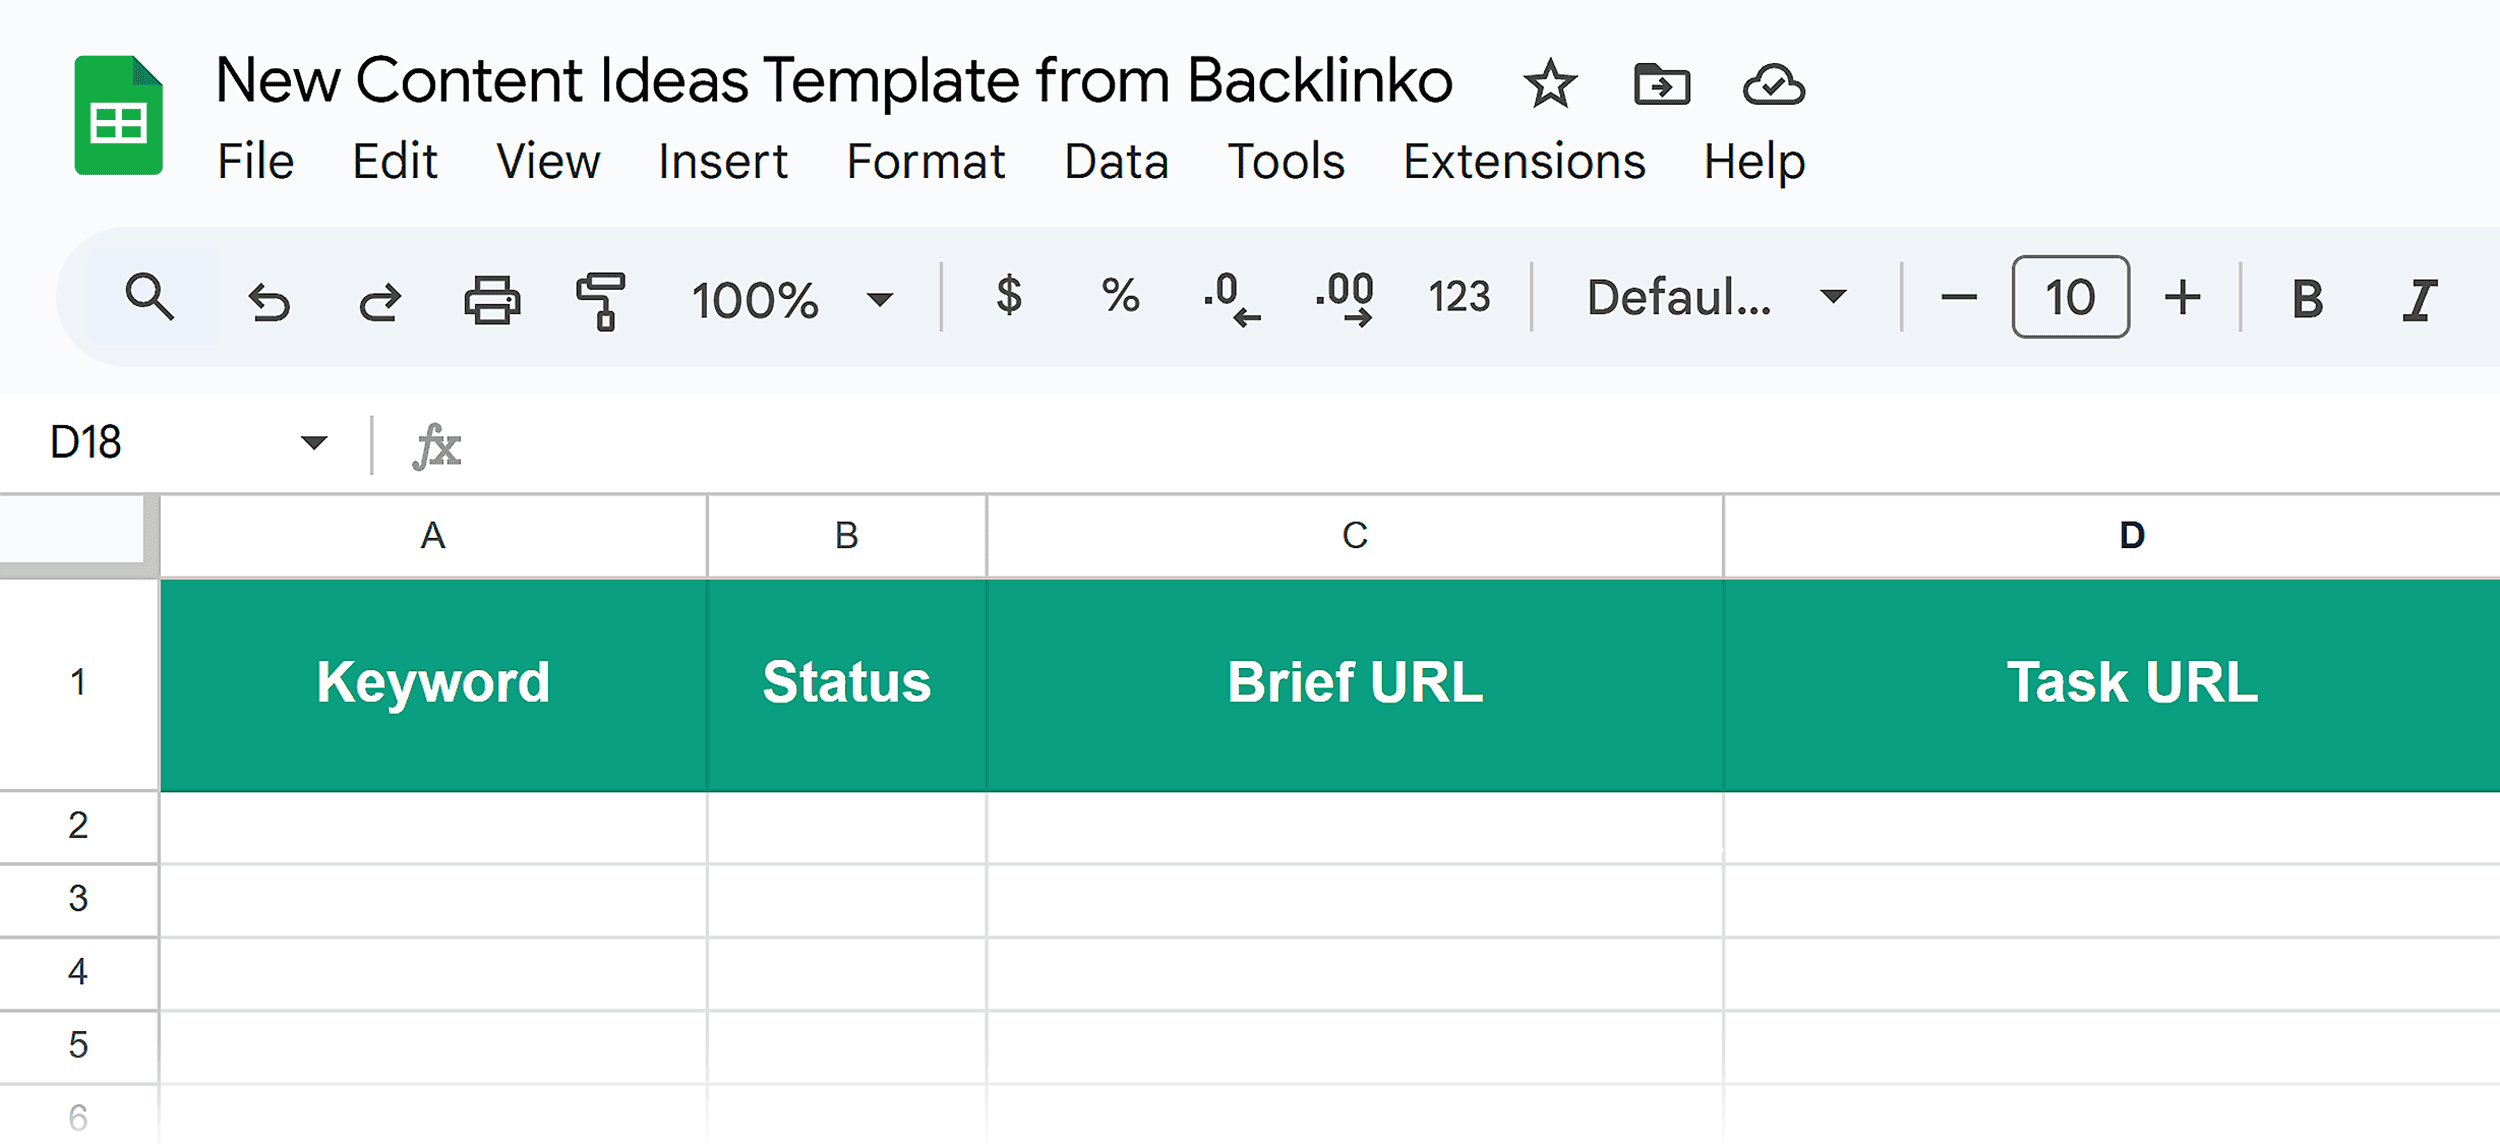The height and width of the screenshot is (1144, 2500).
Task: Open the Extensions menu
Action: pos(1524,161)
